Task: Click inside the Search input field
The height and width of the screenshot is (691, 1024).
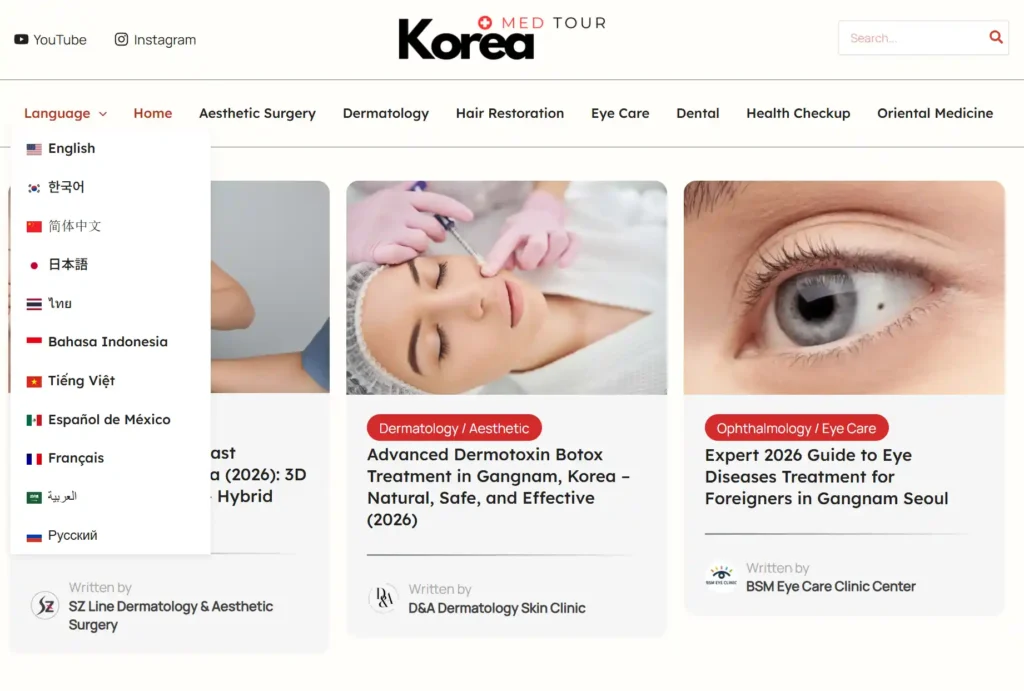Action: (910, 37)
